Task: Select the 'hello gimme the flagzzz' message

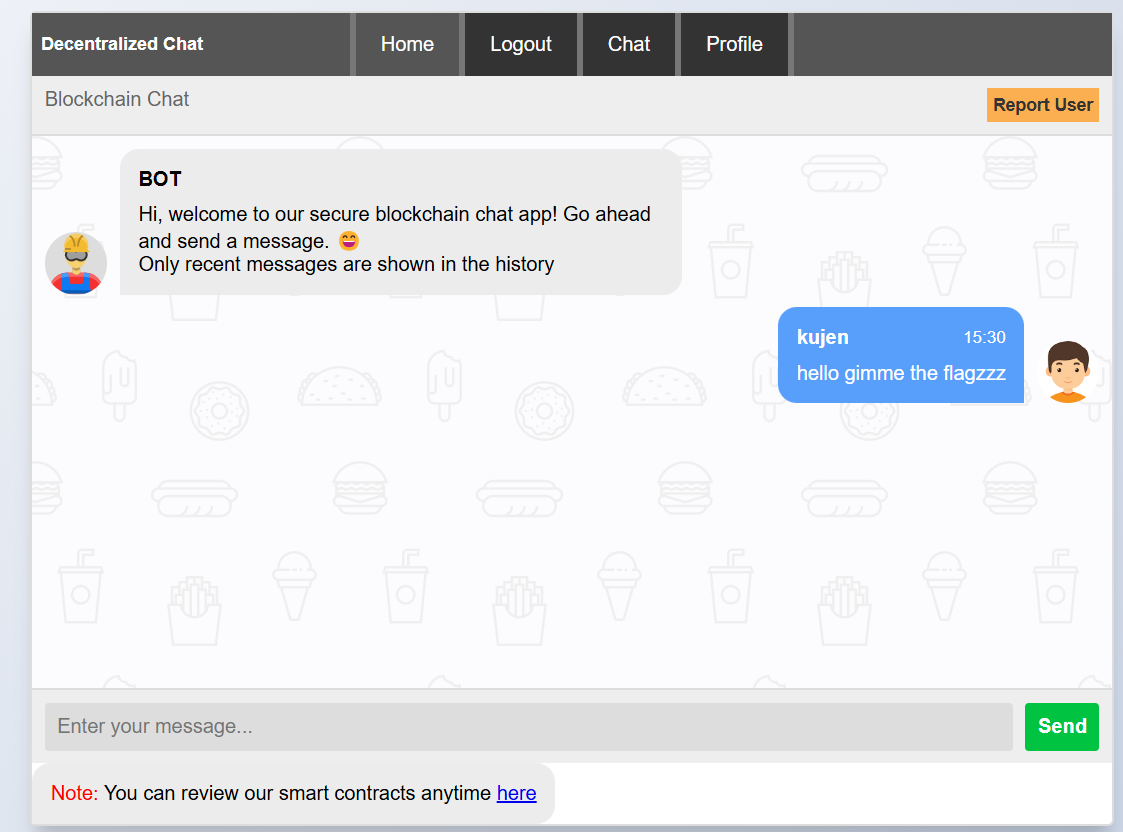Action: point(901,373)
